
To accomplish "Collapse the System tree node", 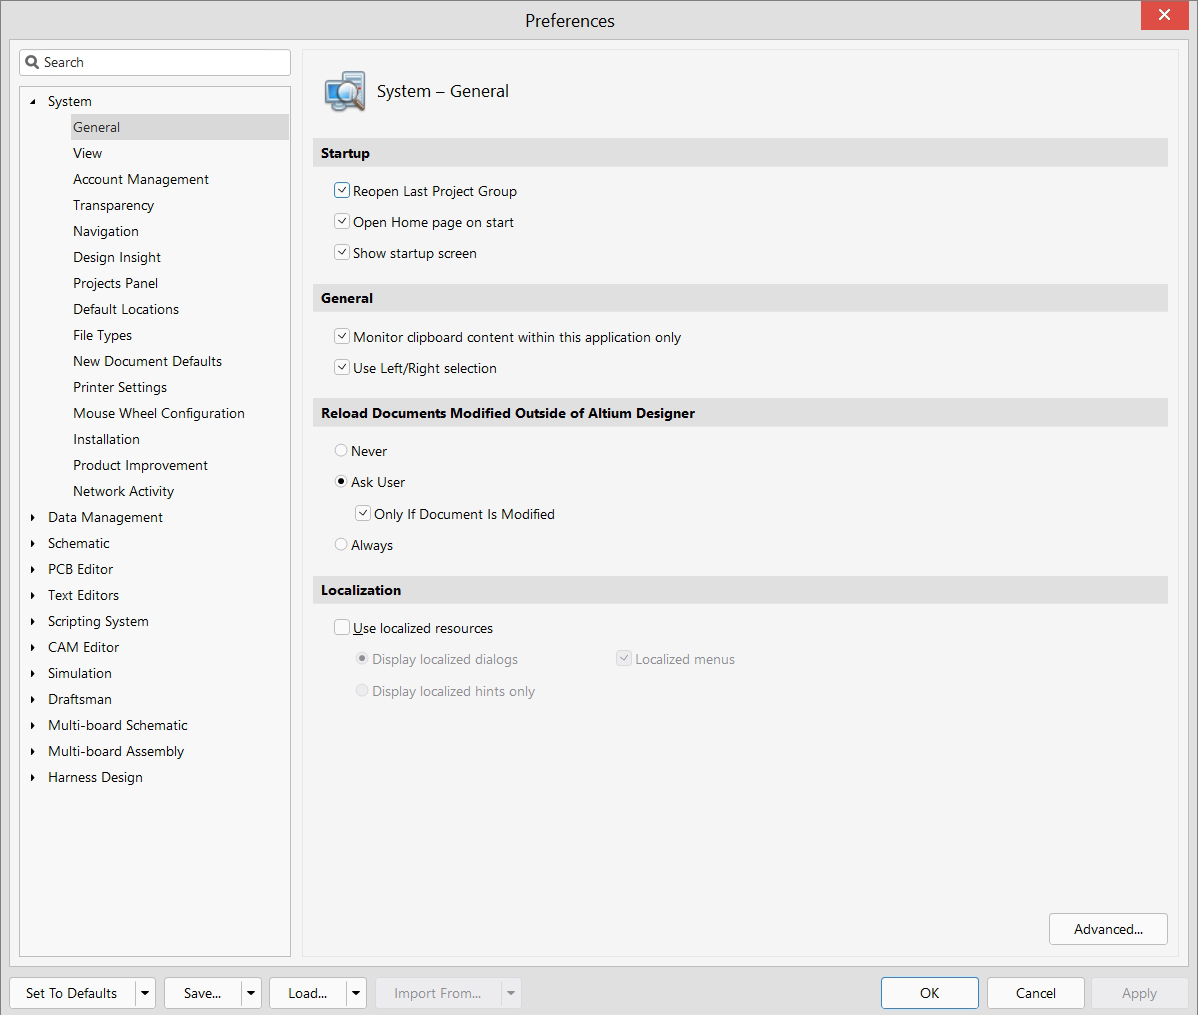I will click(x=33, y=102).
